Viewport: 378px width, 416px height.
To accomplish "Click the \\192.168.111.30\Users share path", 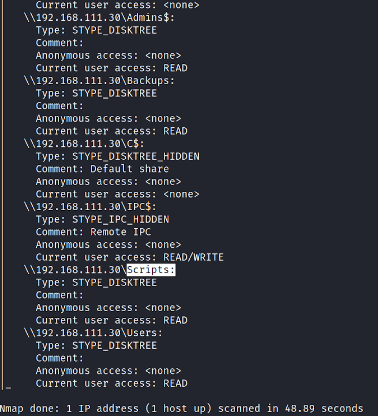I will click(x=93, y=333).
